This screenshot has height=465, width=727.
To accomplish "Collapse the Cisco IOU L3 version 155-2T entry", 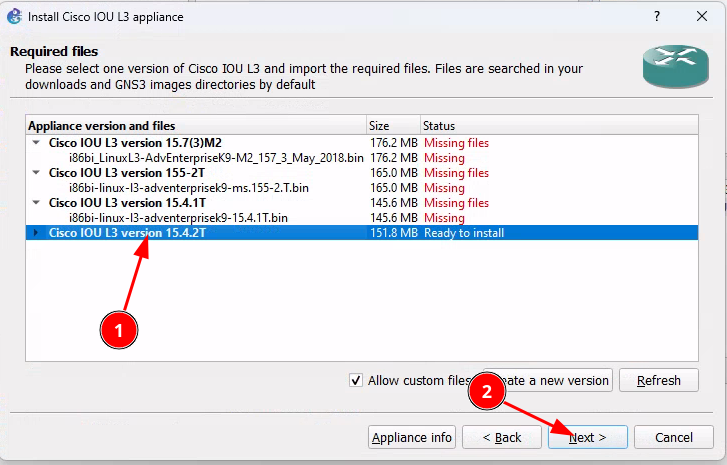I will pyautogui.click(x=37, y=173).
